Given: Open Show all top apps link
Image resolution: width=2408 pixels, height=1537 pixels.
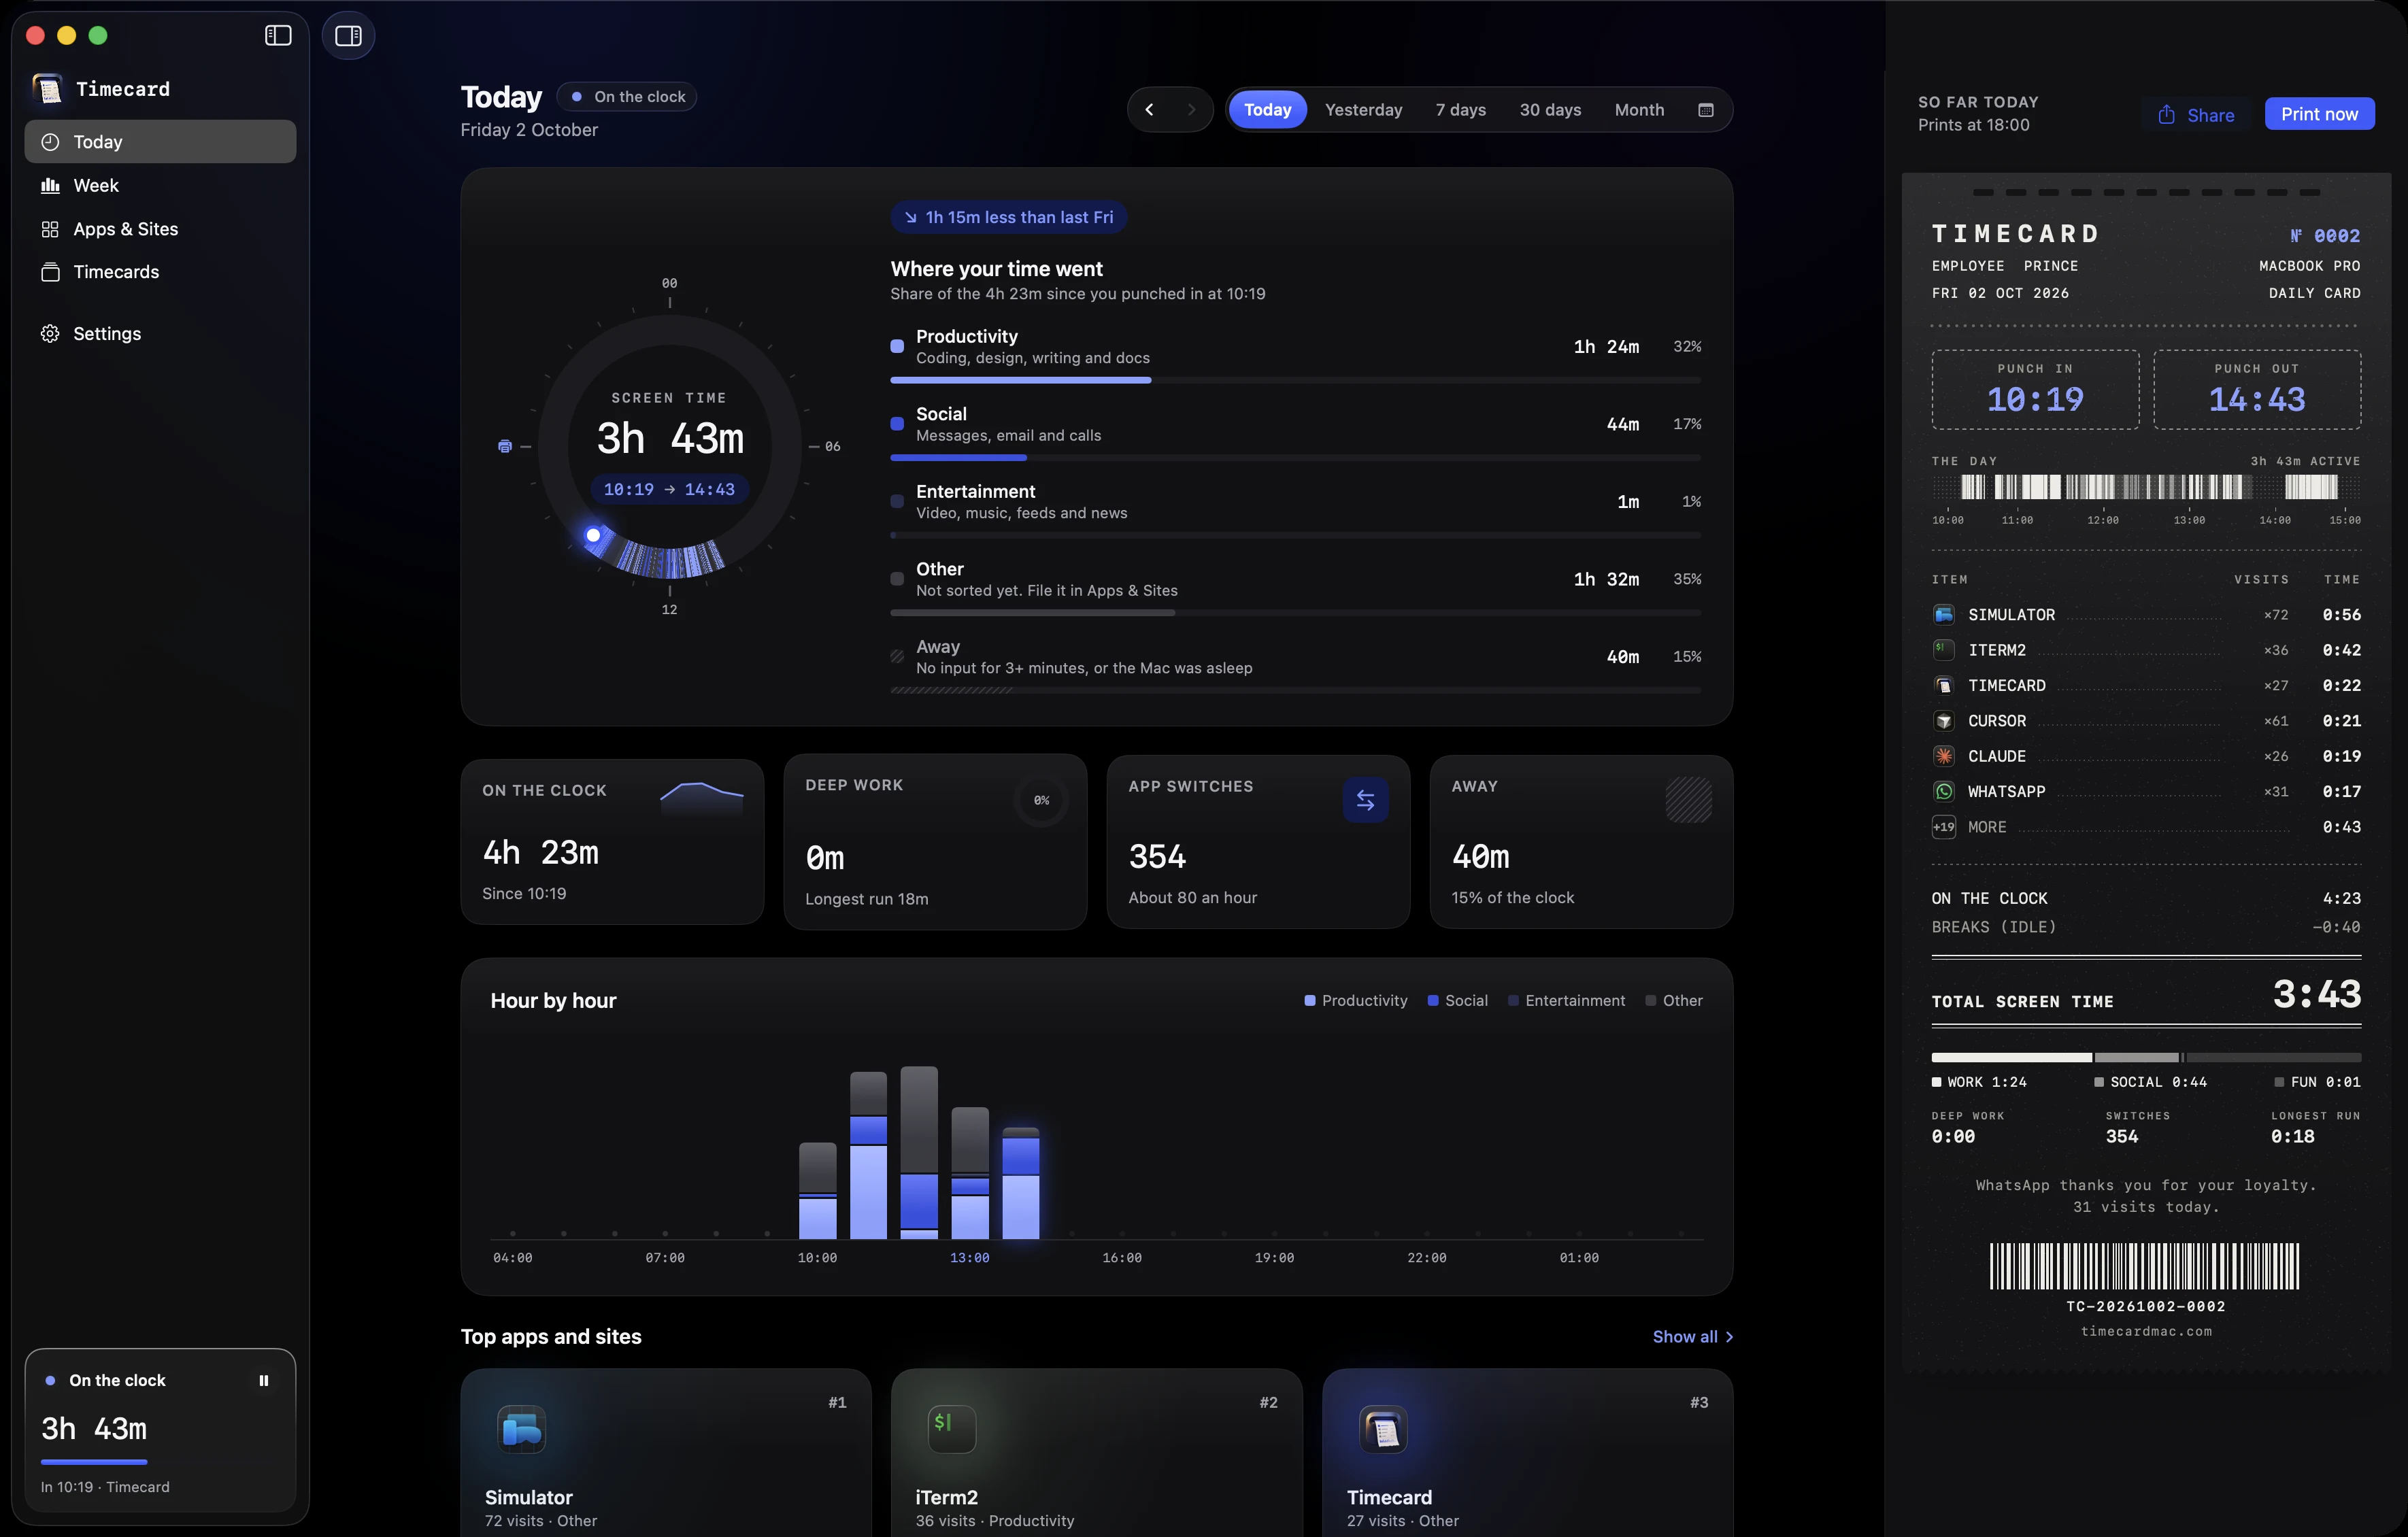Looking at the screenshot, I should 1693,1337.
